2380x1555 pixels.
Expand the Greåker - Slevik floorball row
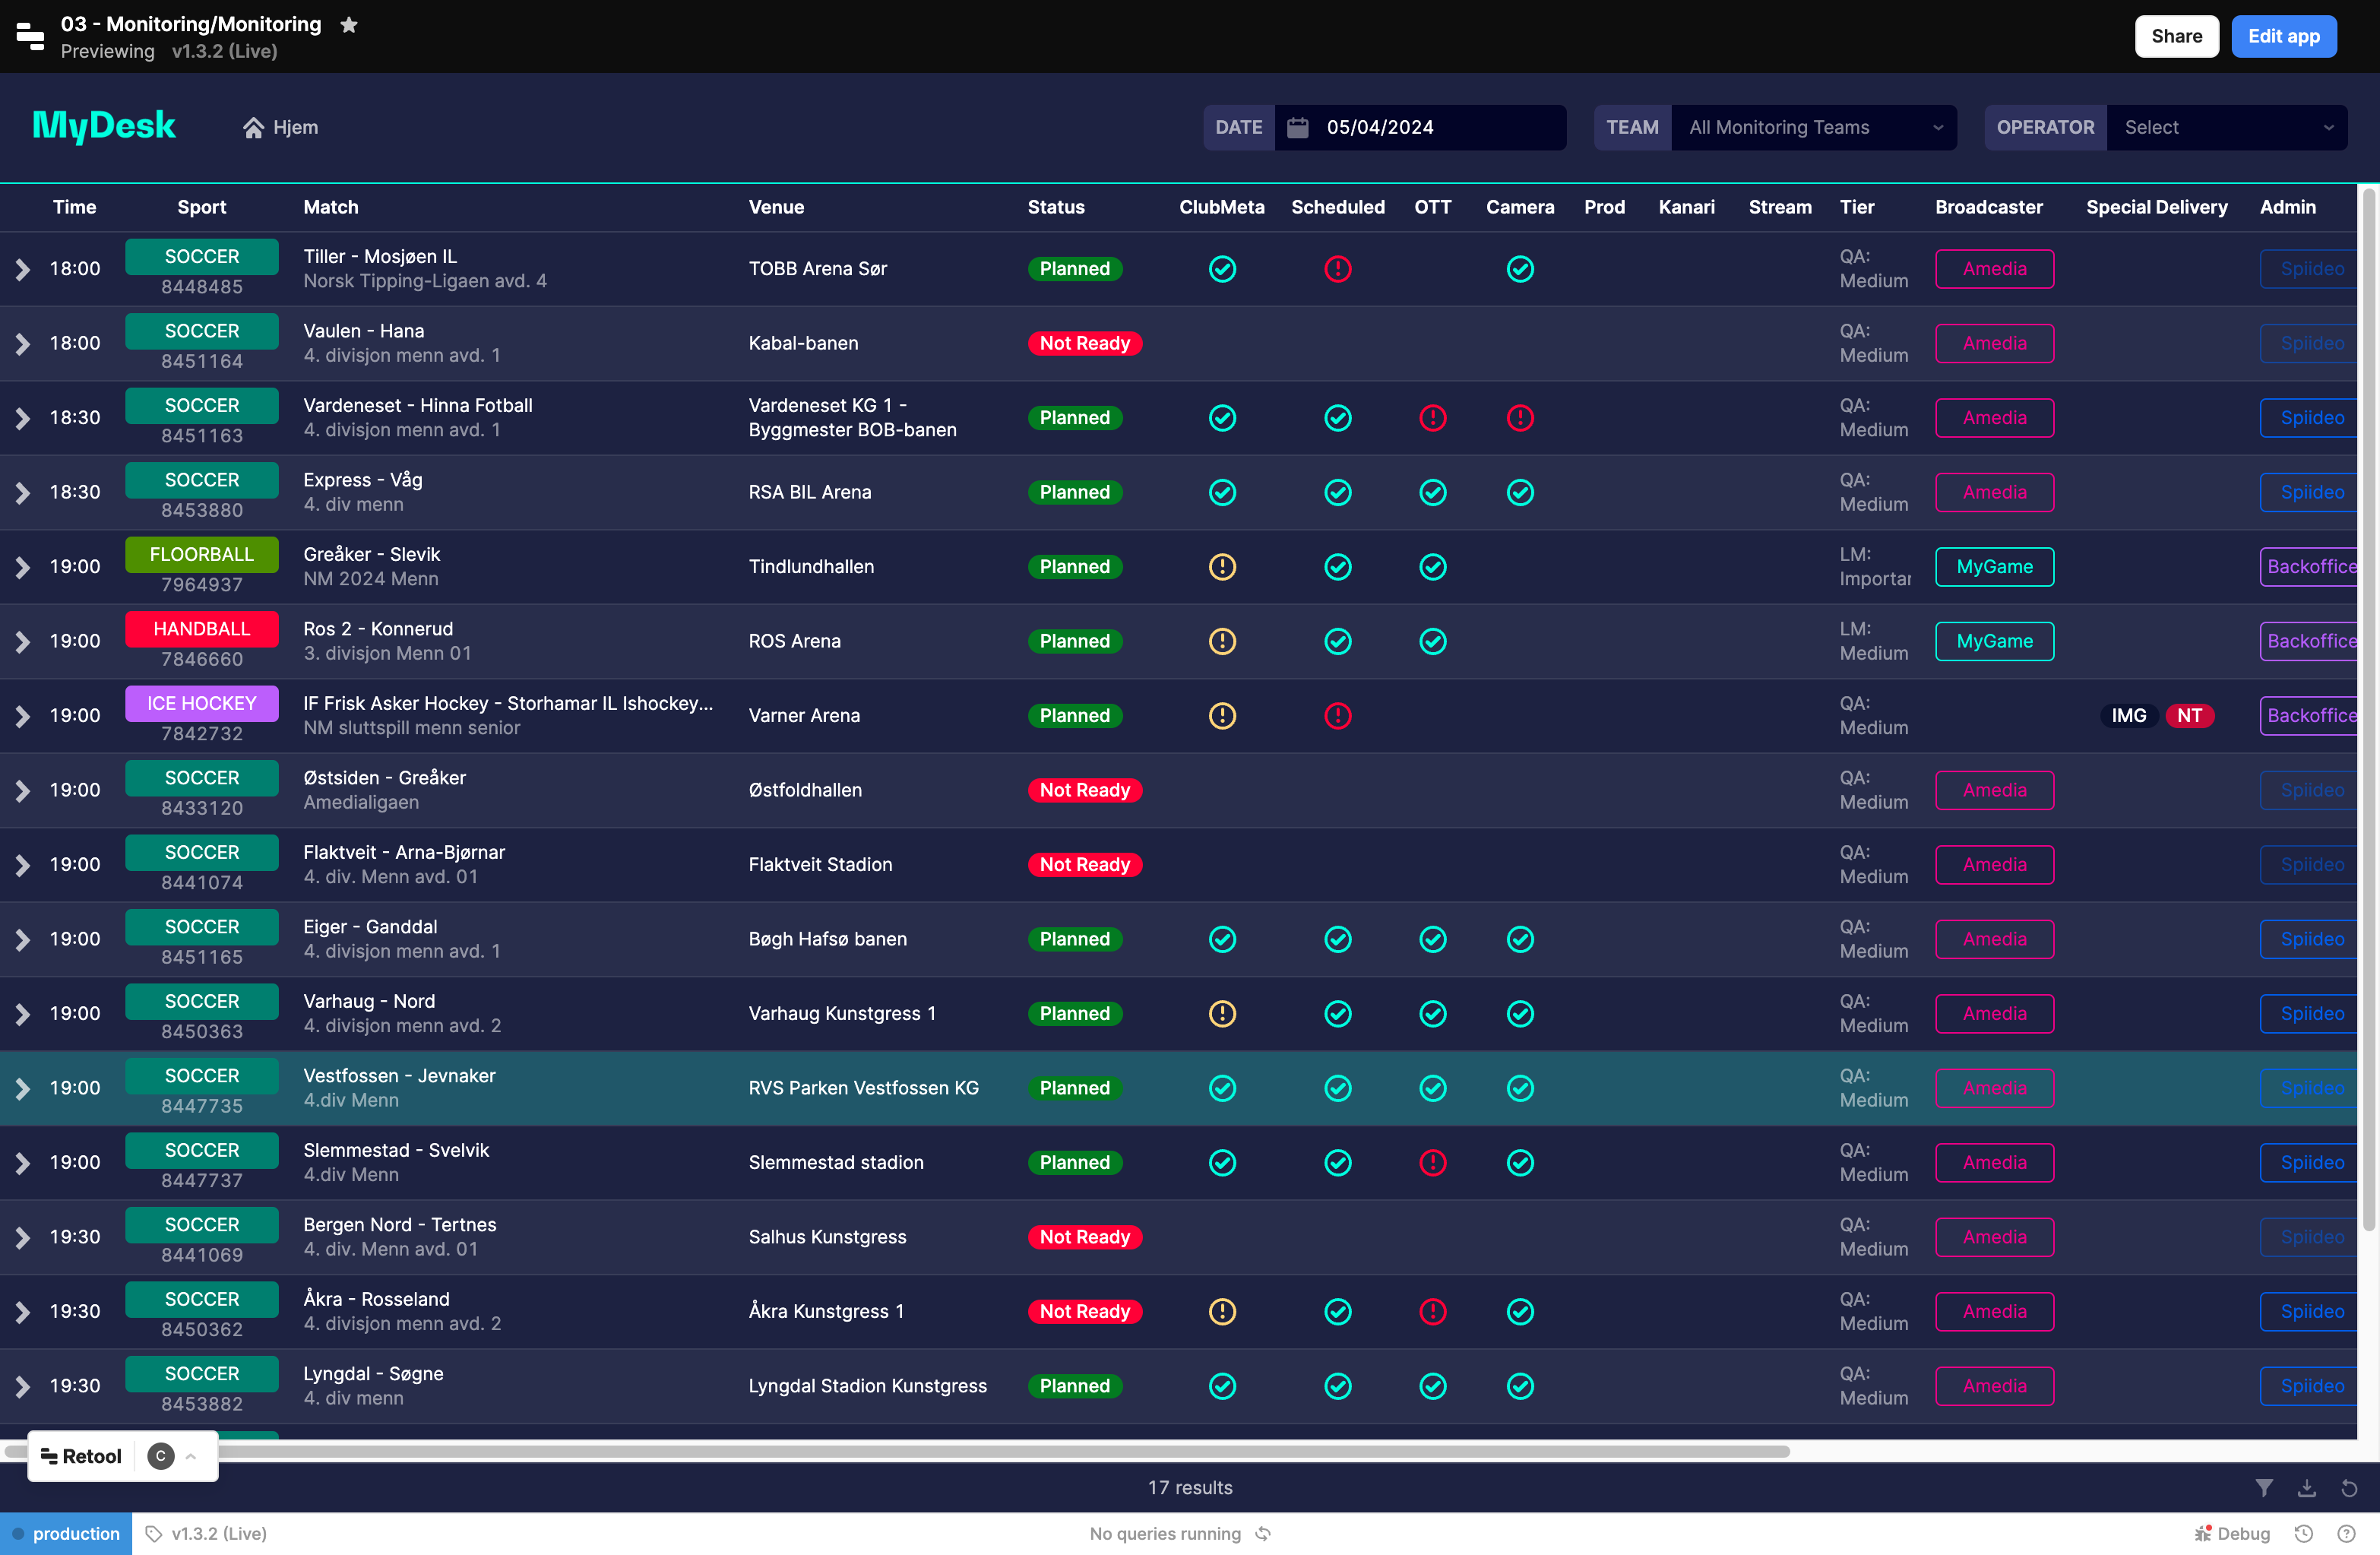click(x=22, y=568)
